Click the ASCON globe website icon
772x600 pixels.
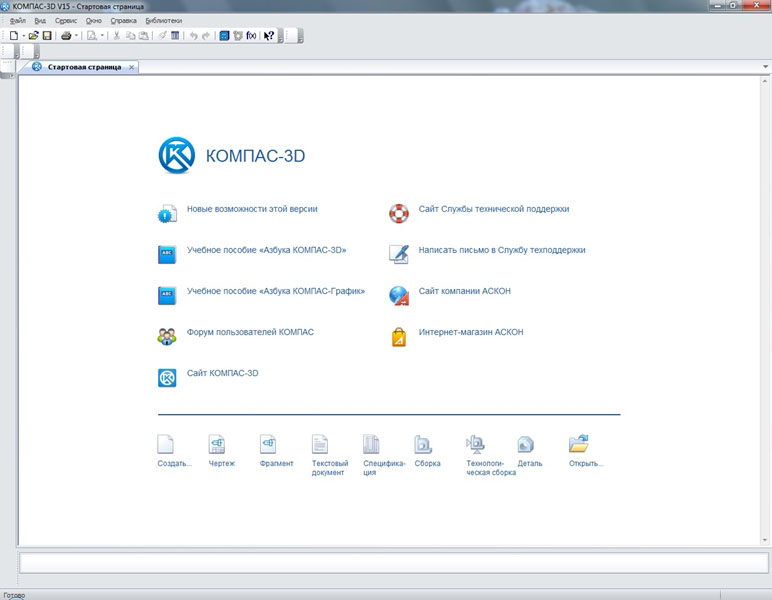399,296
